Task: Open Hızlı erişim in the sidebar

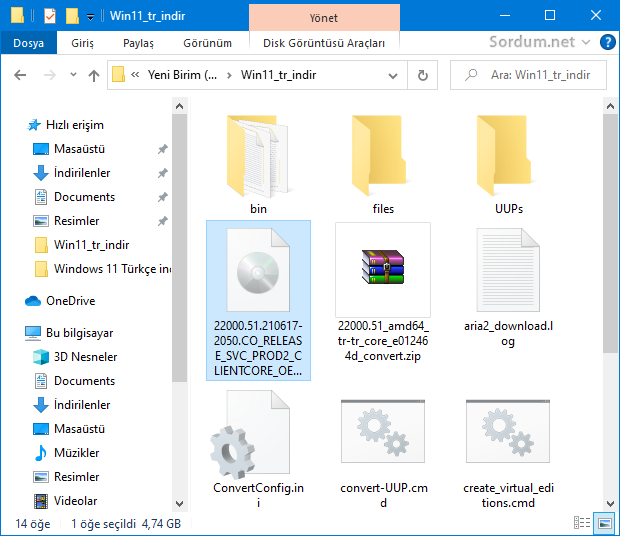Action: point(66,125)
